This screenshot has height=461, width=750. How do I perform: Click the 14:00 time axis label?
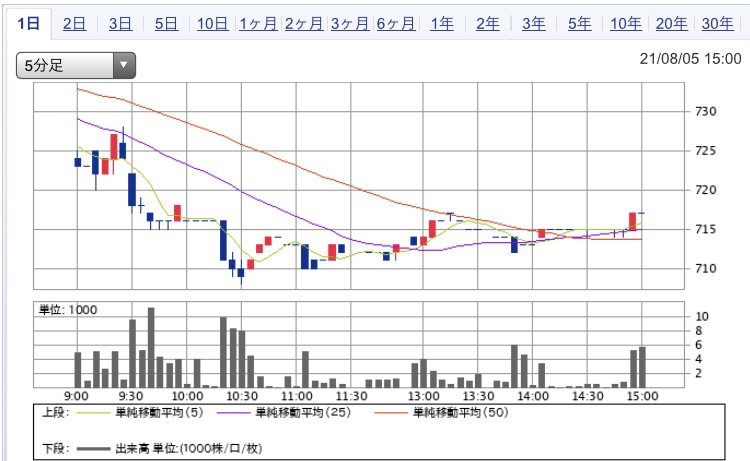pyautogui.click(x=533, y=396)
